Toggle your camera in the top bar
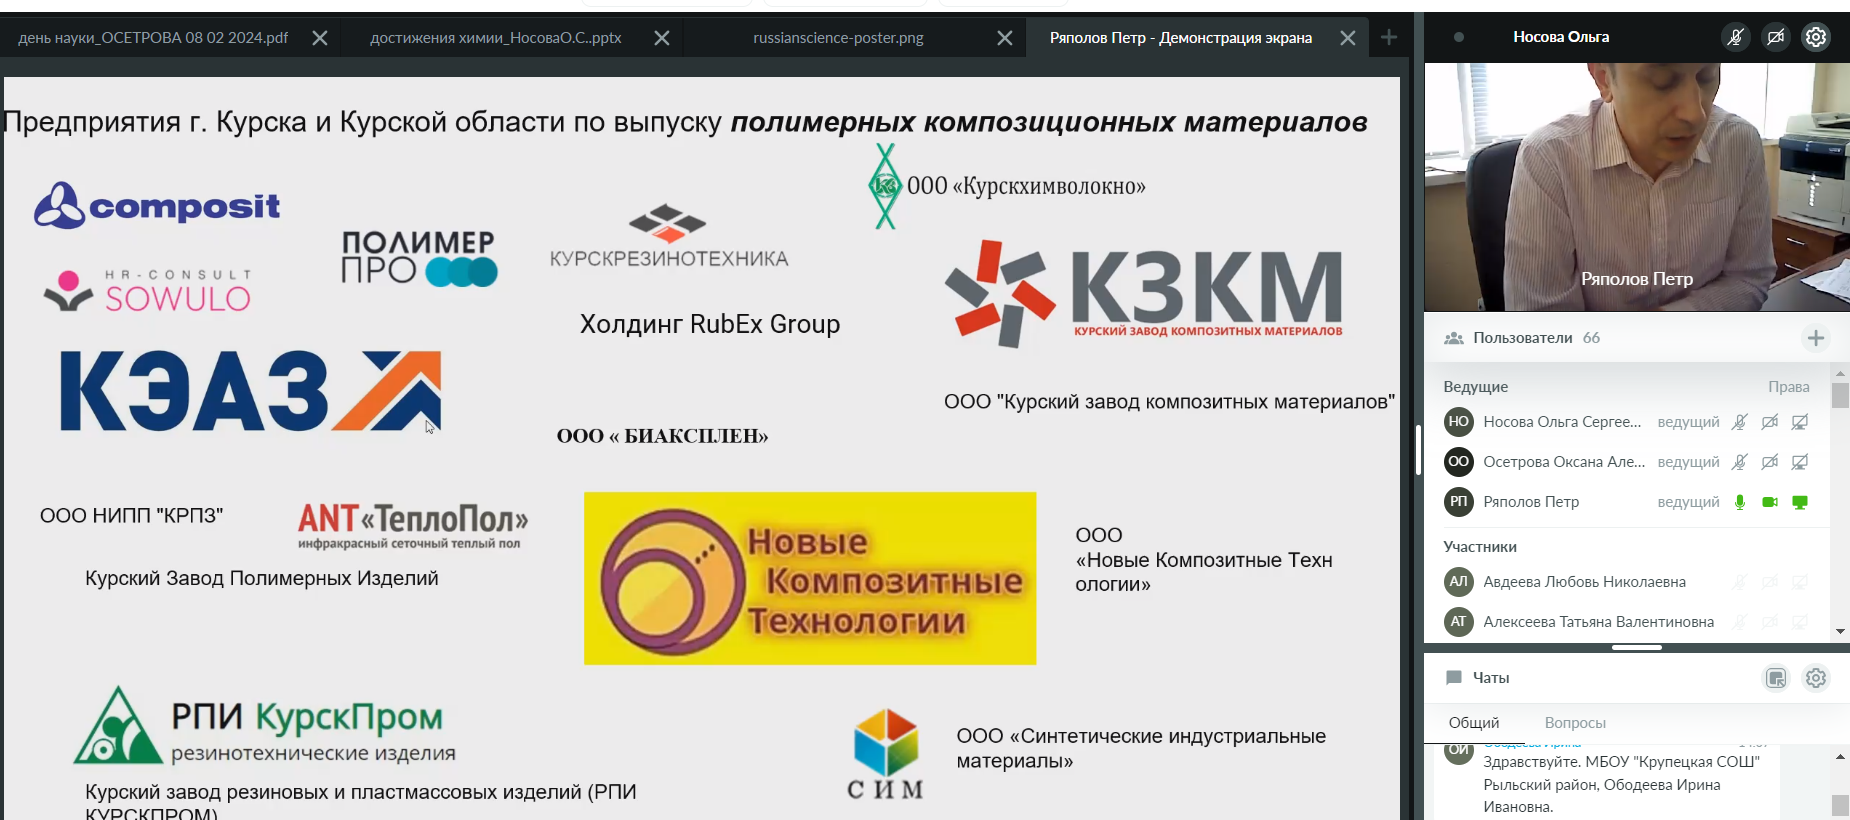 point(1776,37)
